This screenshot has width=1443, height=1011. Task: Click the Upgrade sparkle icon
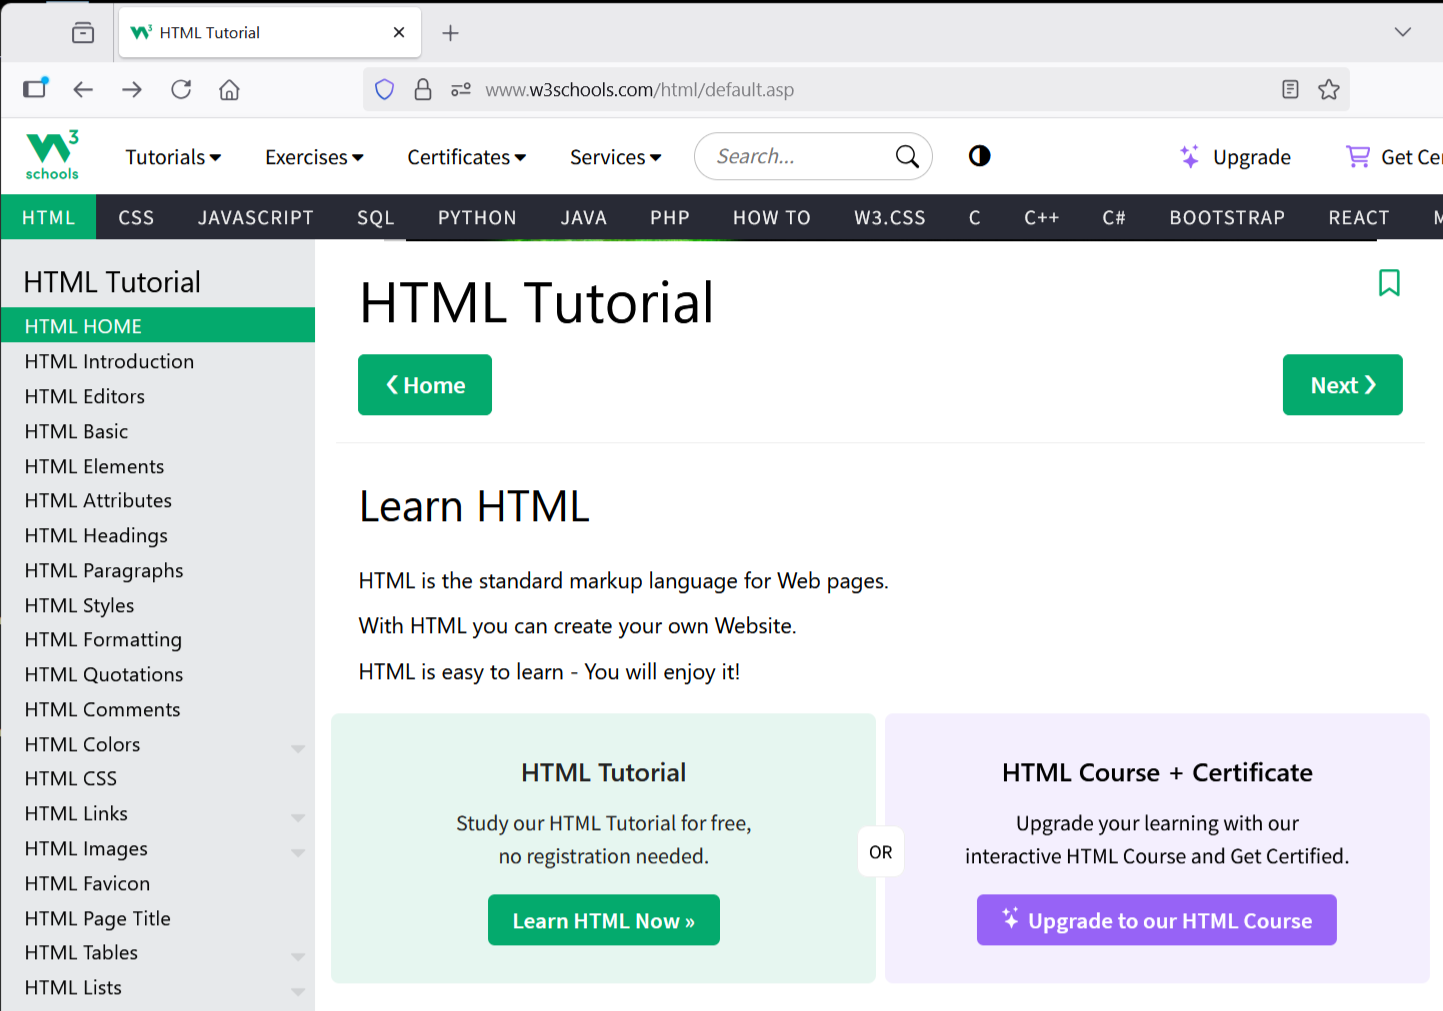click(1189, 156)
